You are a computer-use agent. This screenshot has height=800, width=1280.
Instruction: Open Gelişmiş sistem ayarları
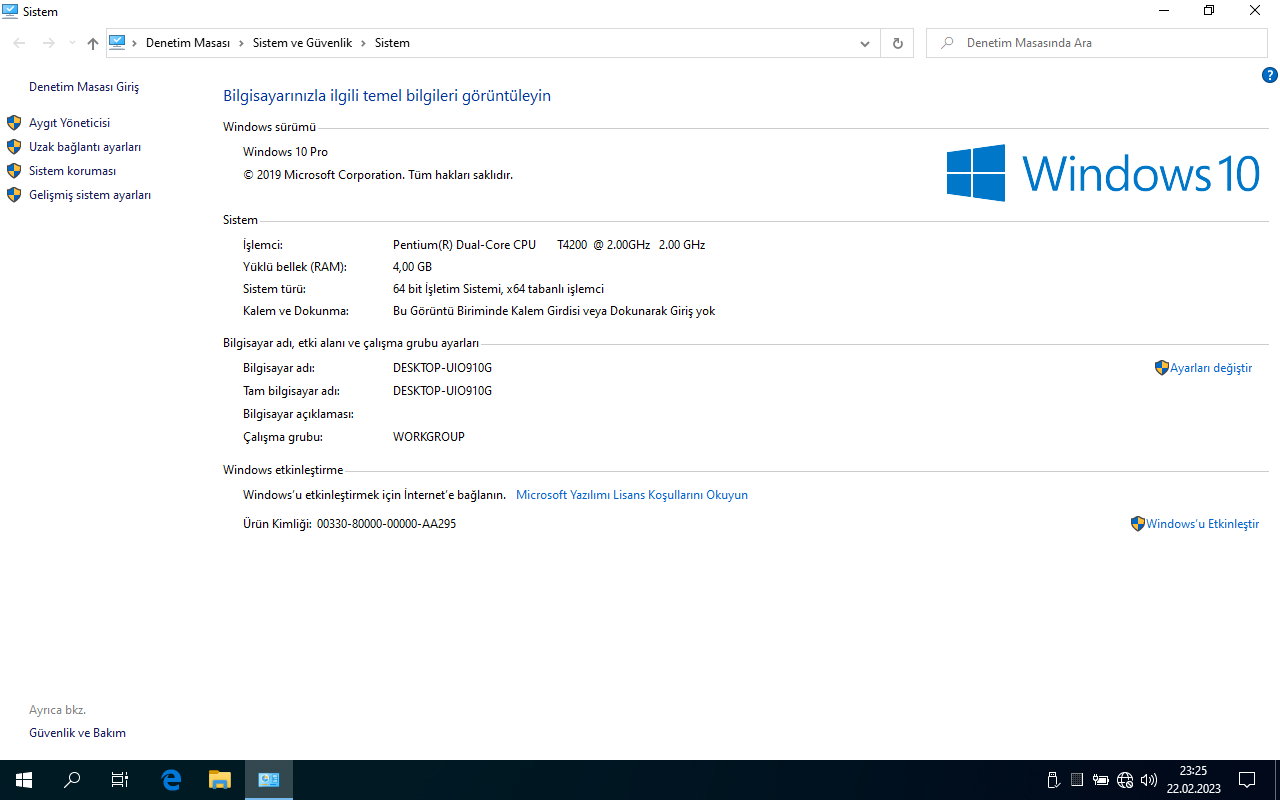(90, 195)
